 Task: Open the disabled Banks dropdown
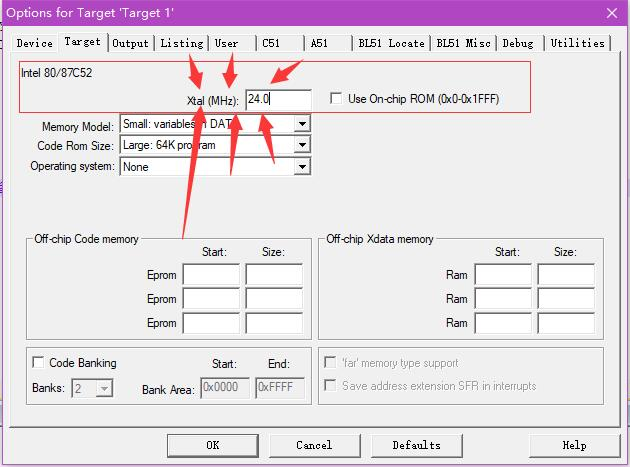tap(92, 388)
